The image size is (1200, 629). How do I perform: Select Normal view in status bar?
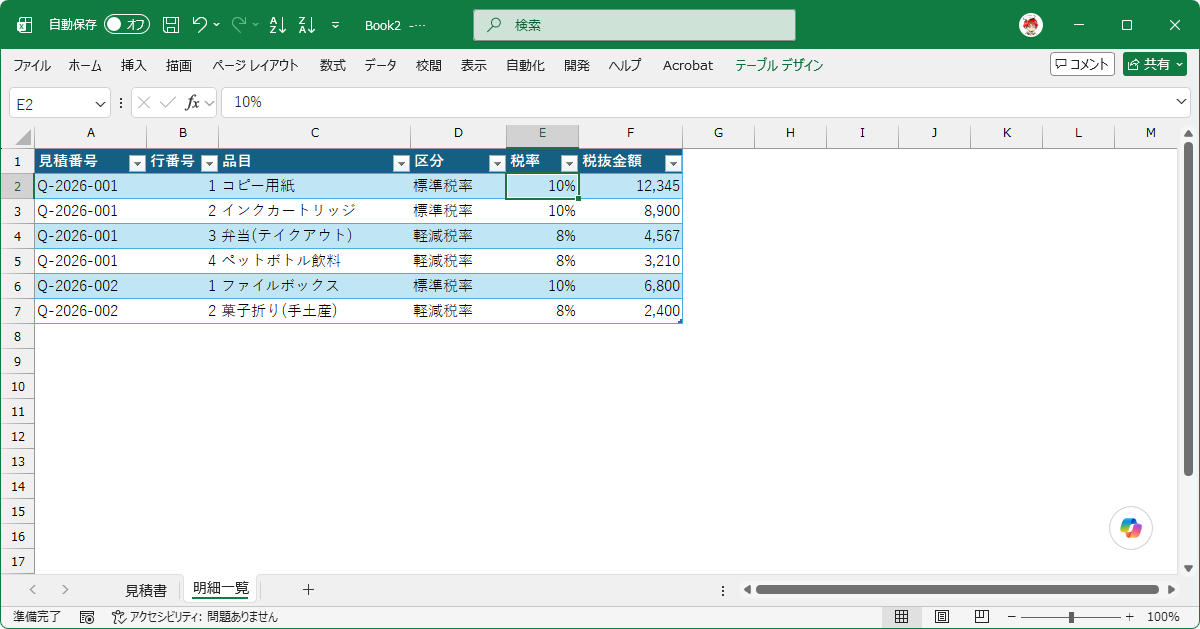[901, 617]
